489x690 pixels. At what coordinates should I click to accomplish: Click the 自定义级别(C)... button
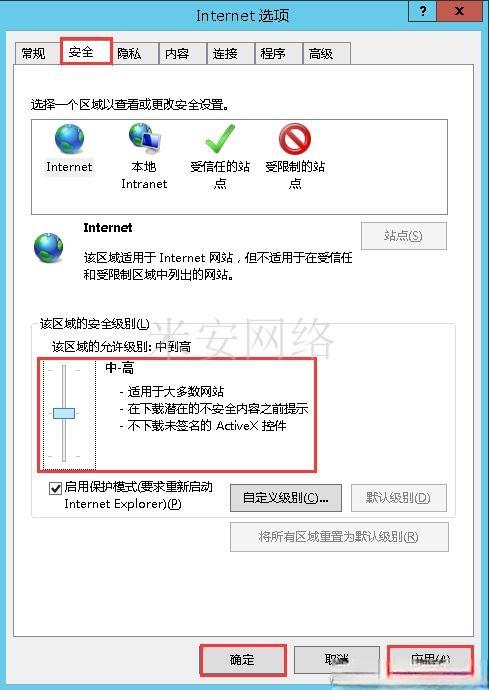286,498
